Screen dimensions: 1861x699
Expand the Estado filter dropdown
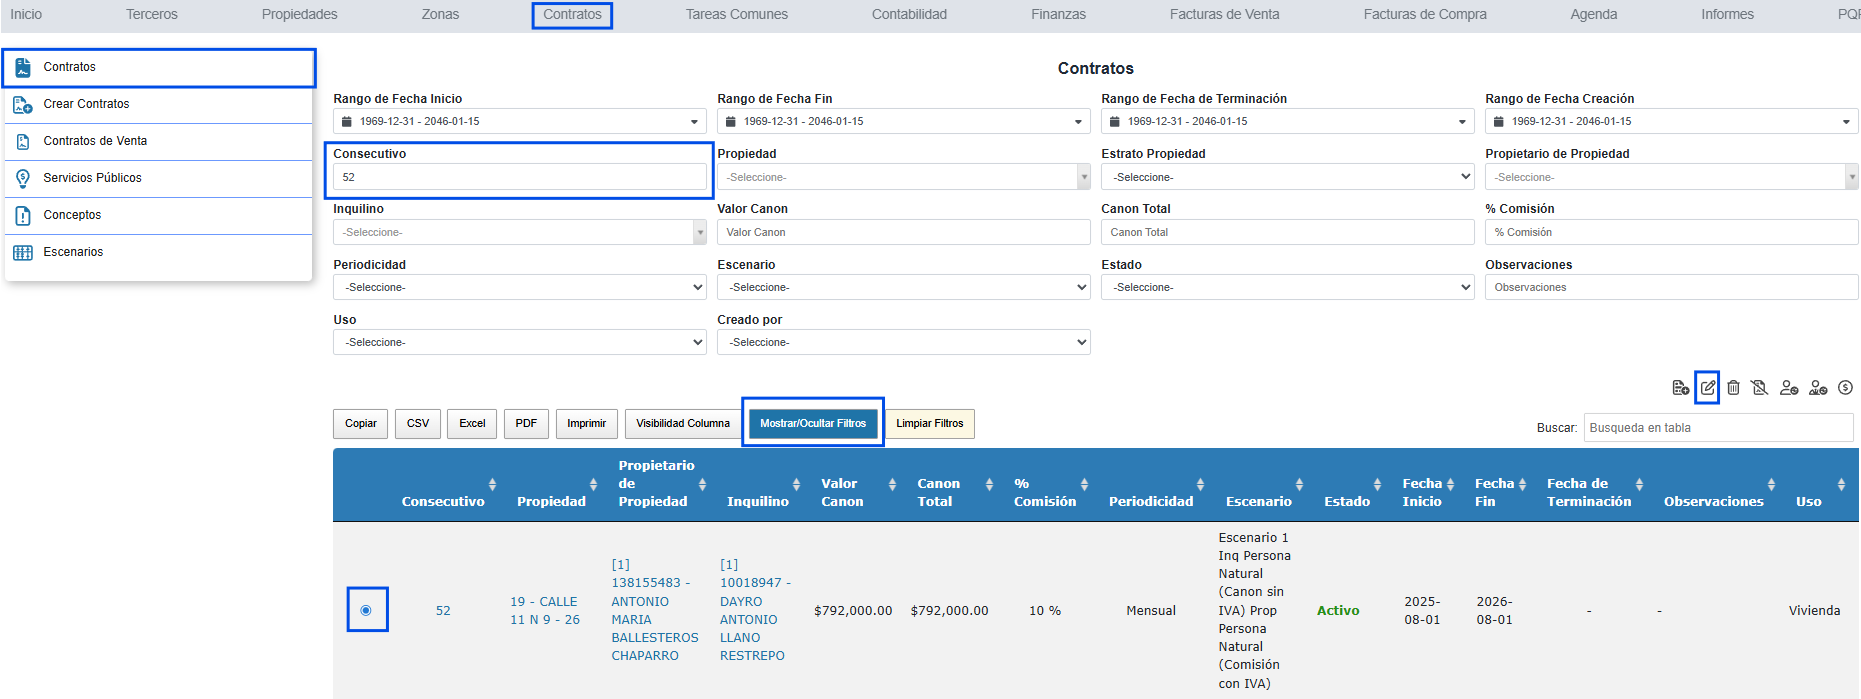point(1287,287)
